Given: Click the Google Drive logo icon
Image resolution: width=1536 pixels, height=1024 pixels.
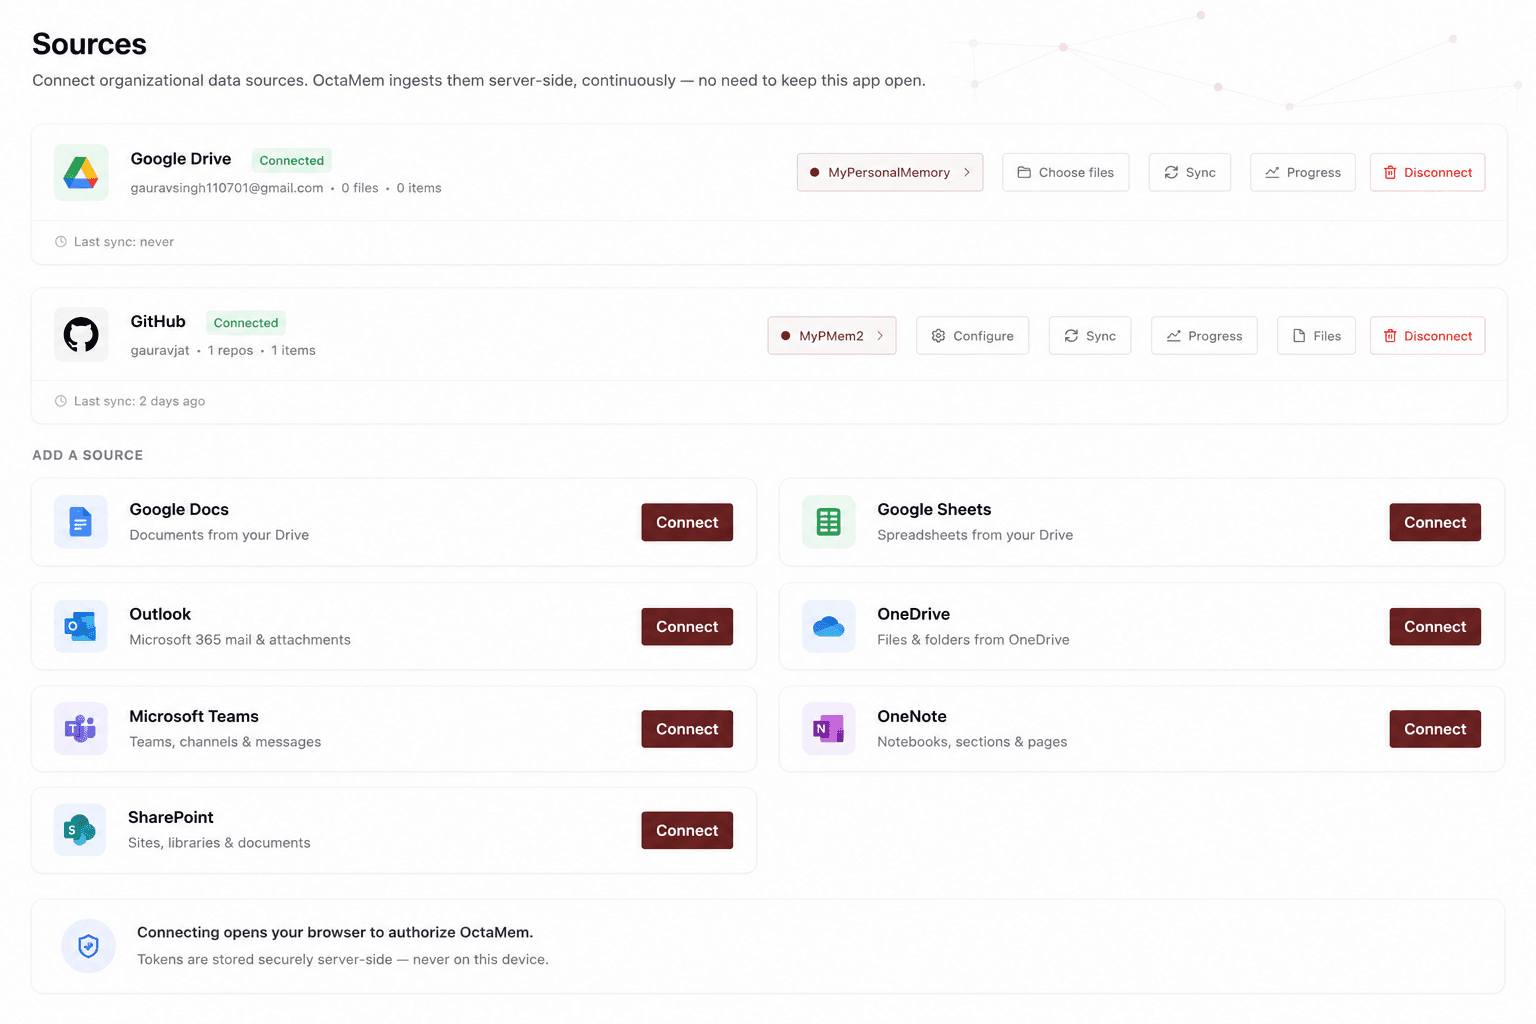Looking at the screenshot, I should [x=81, y=173].
